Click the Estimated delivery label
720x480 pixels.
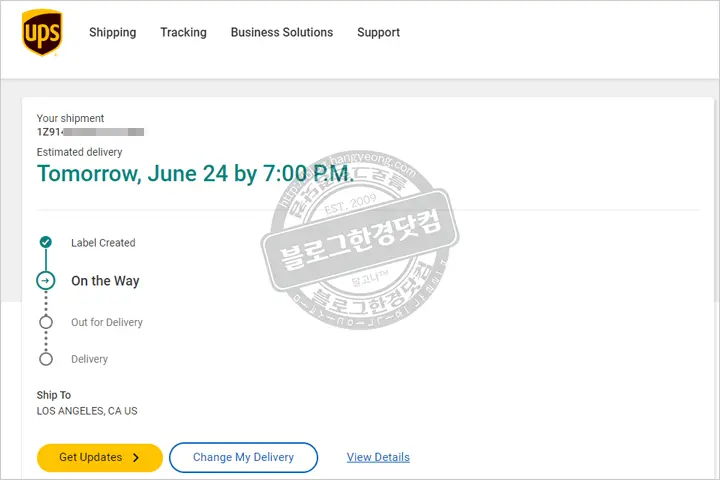click(79, 152)
